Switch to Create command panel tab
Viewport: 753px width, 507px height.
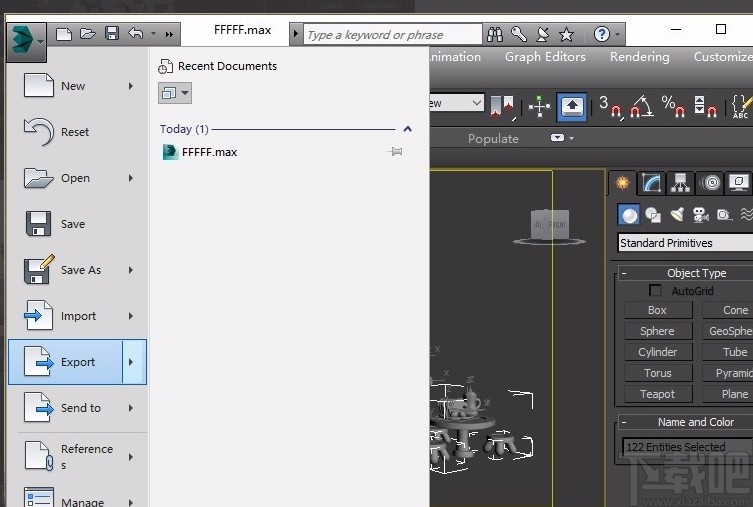tap(622, 183)
